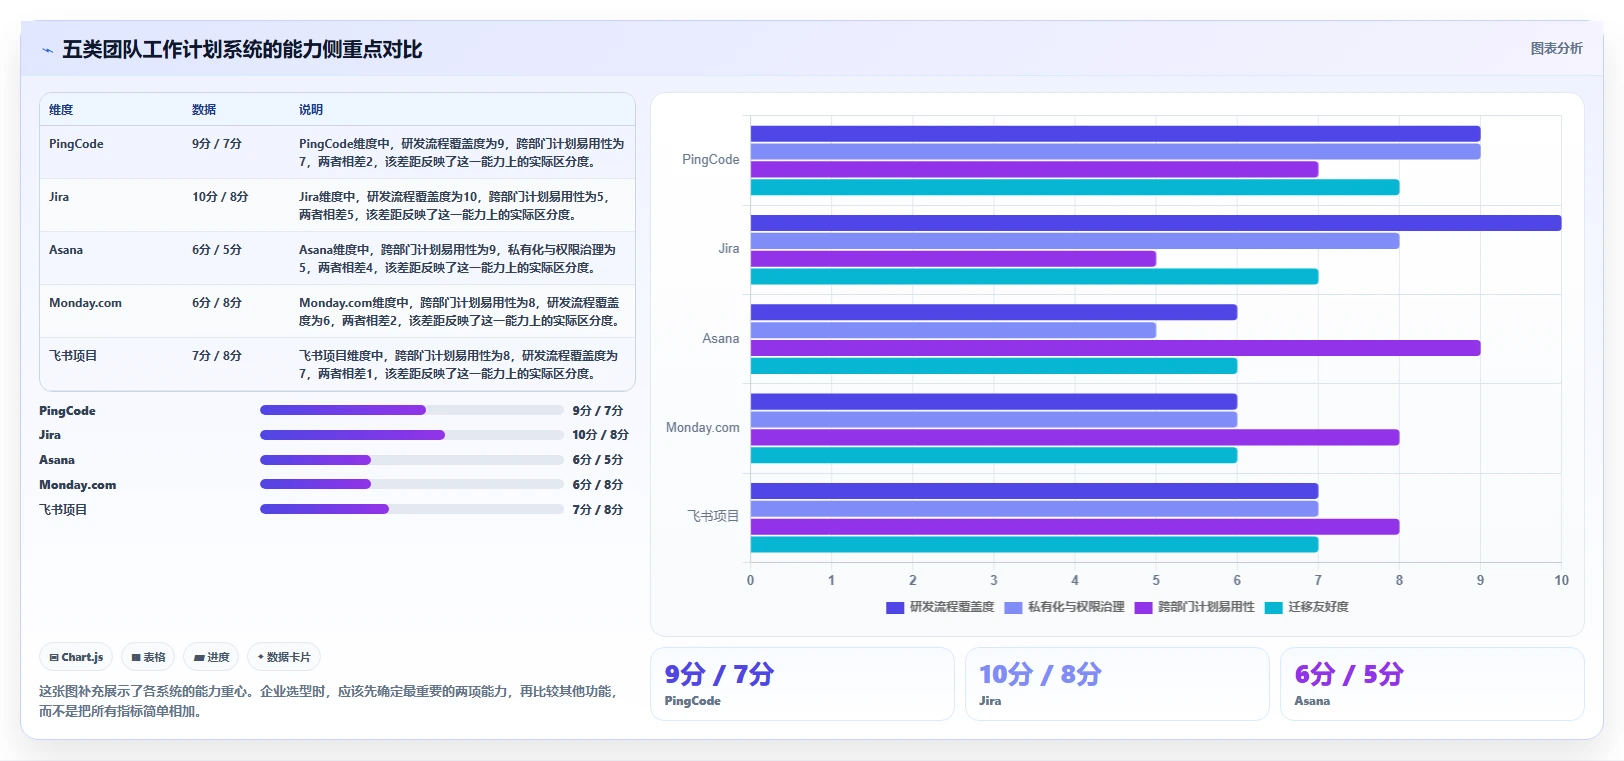Viewport: 1624px width, 761px height.
Task: Select the 表格 chip
Action: pyautogui.click(x=148, y=657)
